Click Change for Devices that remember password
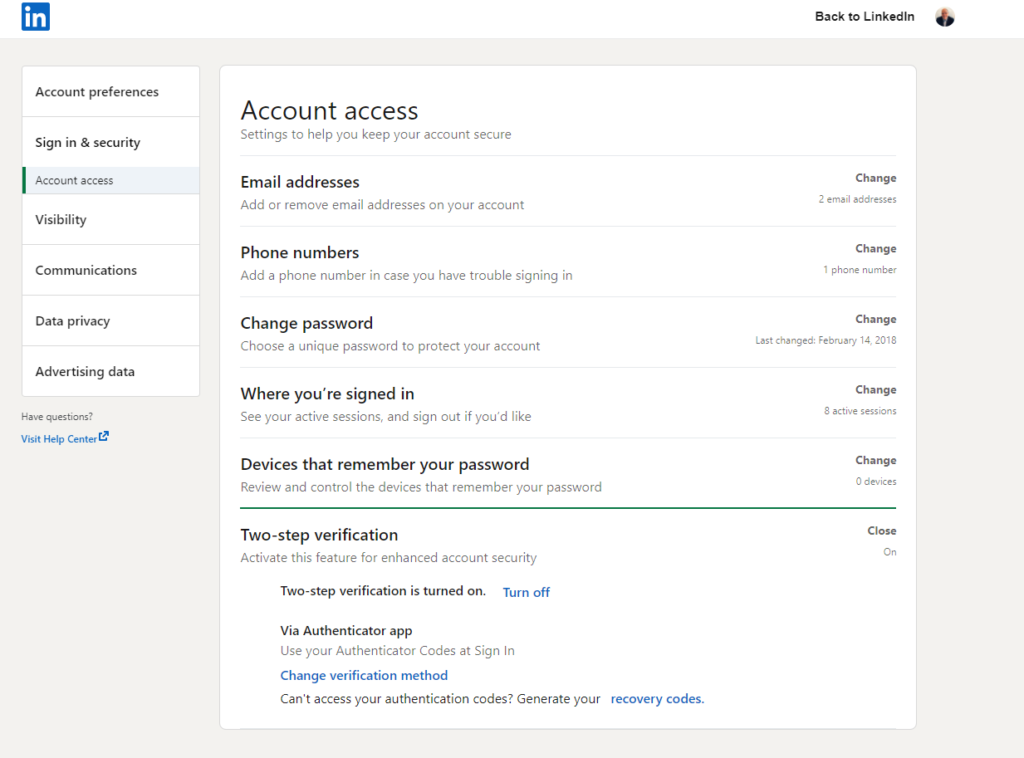This screenshot has width=1024, height=758. coord(875,460)
